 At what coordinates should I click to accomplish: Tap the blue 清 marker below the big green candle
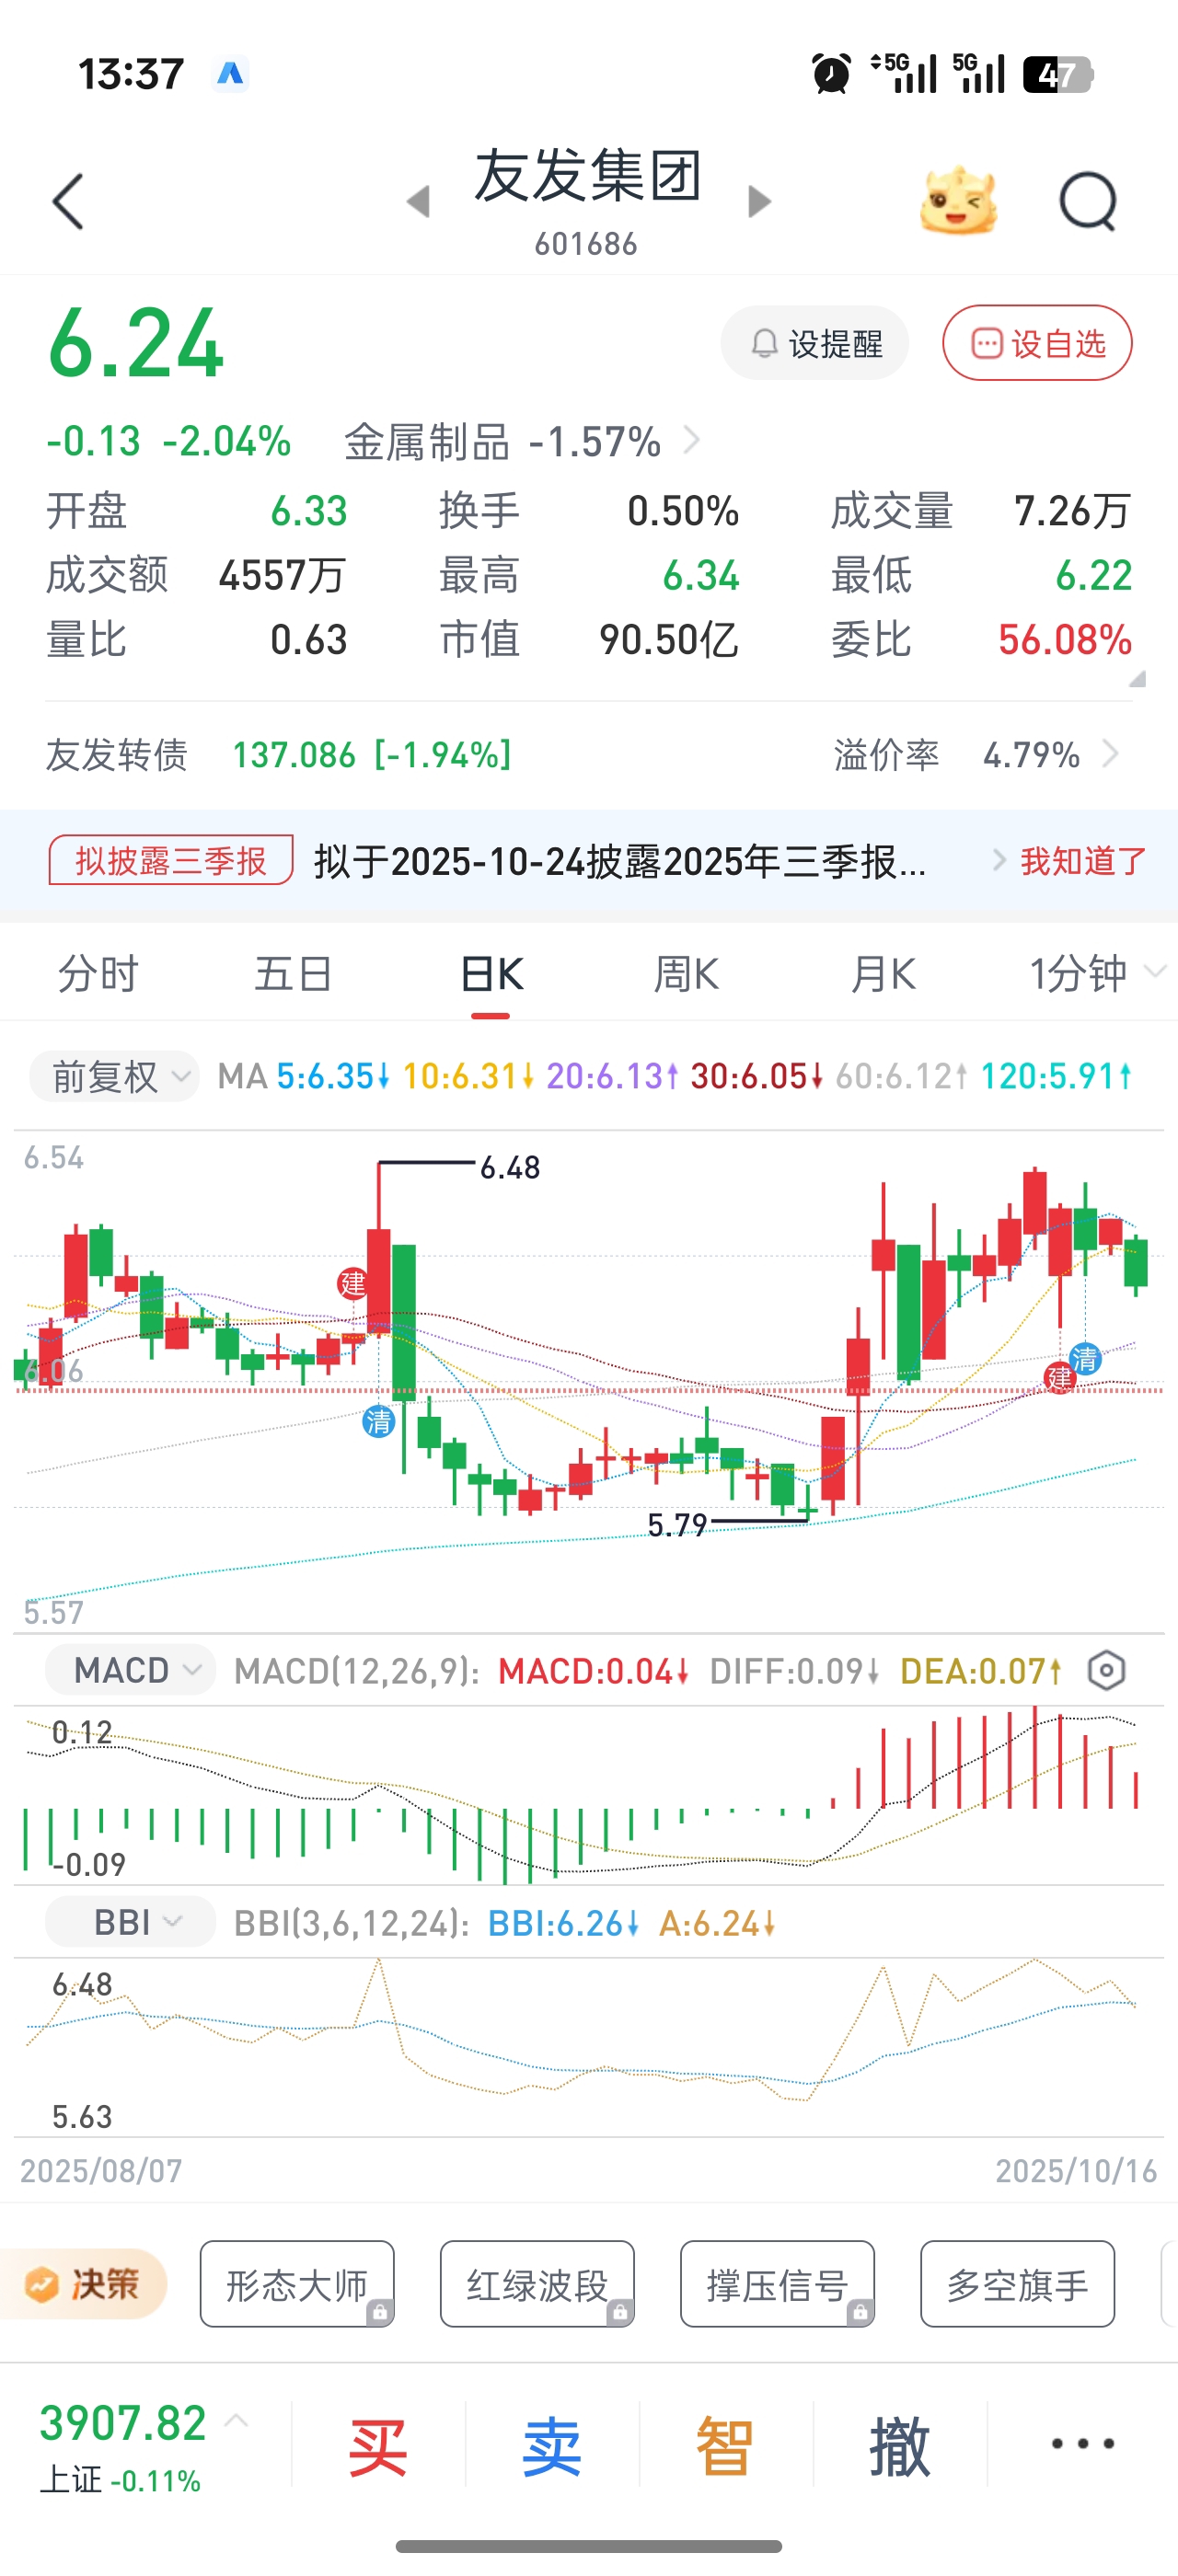pyautogui.click(x=378, y=1421)
